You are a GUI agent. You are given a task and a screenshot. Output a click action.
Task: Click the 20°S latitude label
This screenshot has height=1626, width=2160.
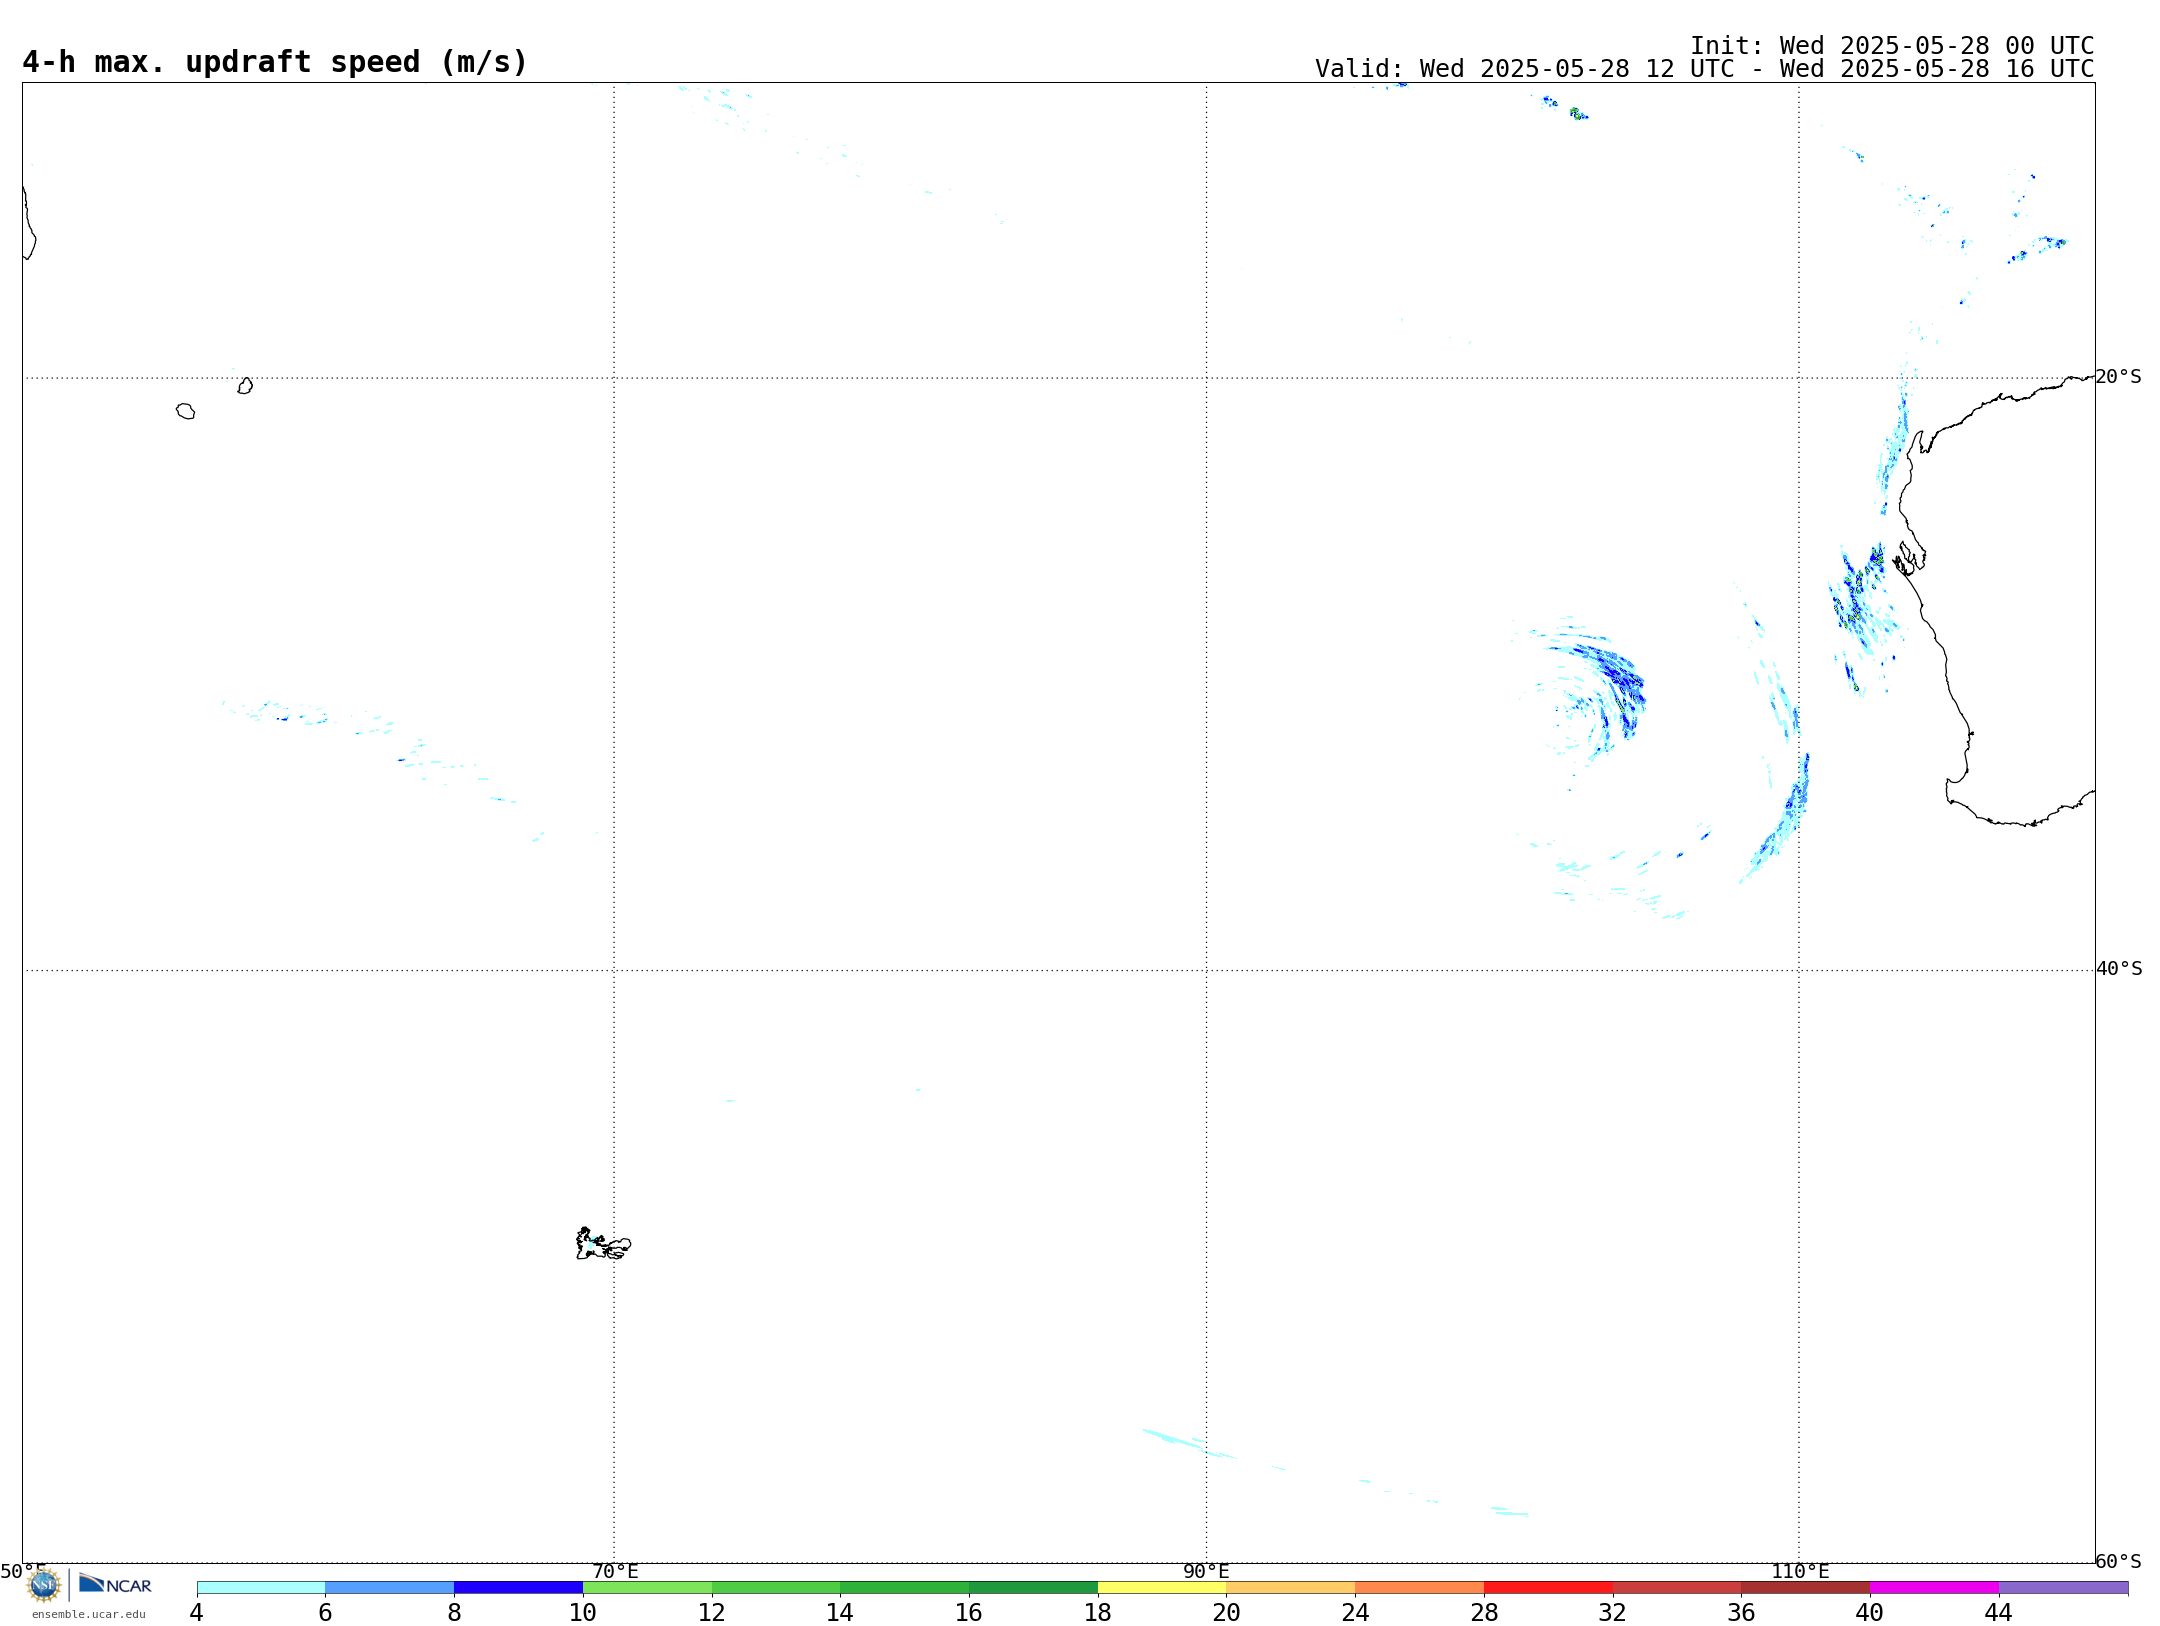click(2118, 377)
